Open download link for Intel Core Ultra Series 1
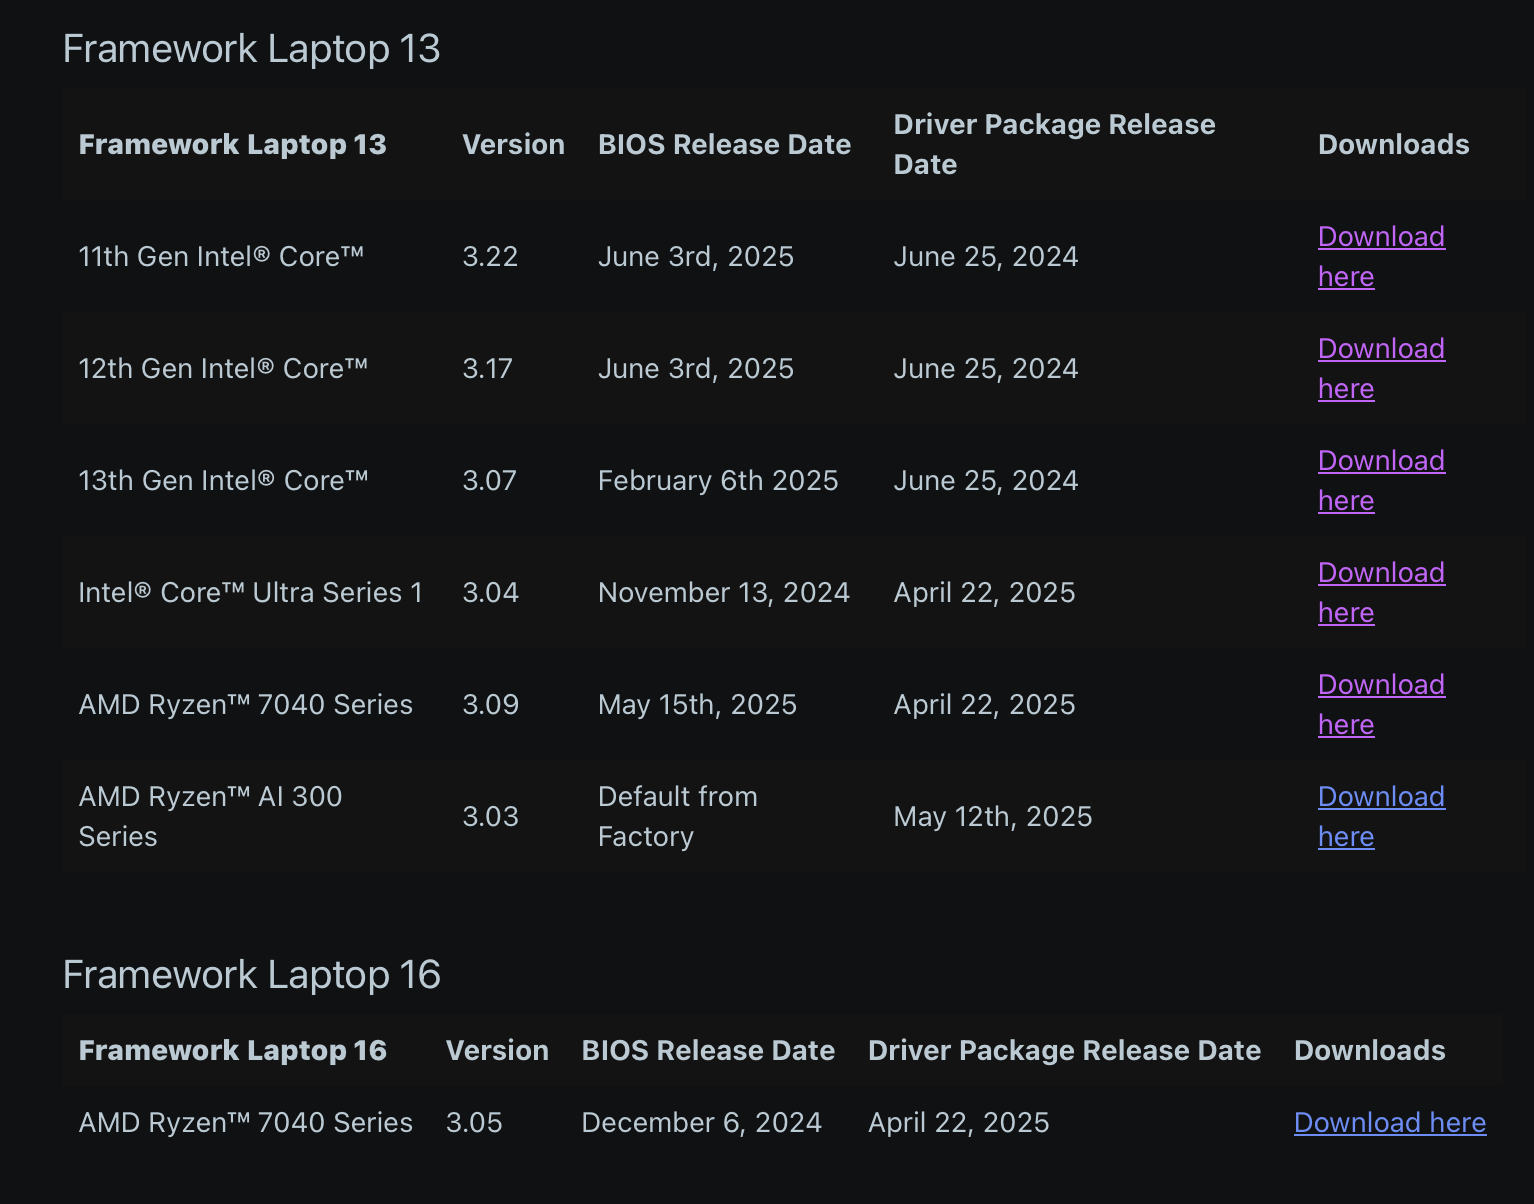This screenshot has height=1204, width=1534. click(1380, 573)
